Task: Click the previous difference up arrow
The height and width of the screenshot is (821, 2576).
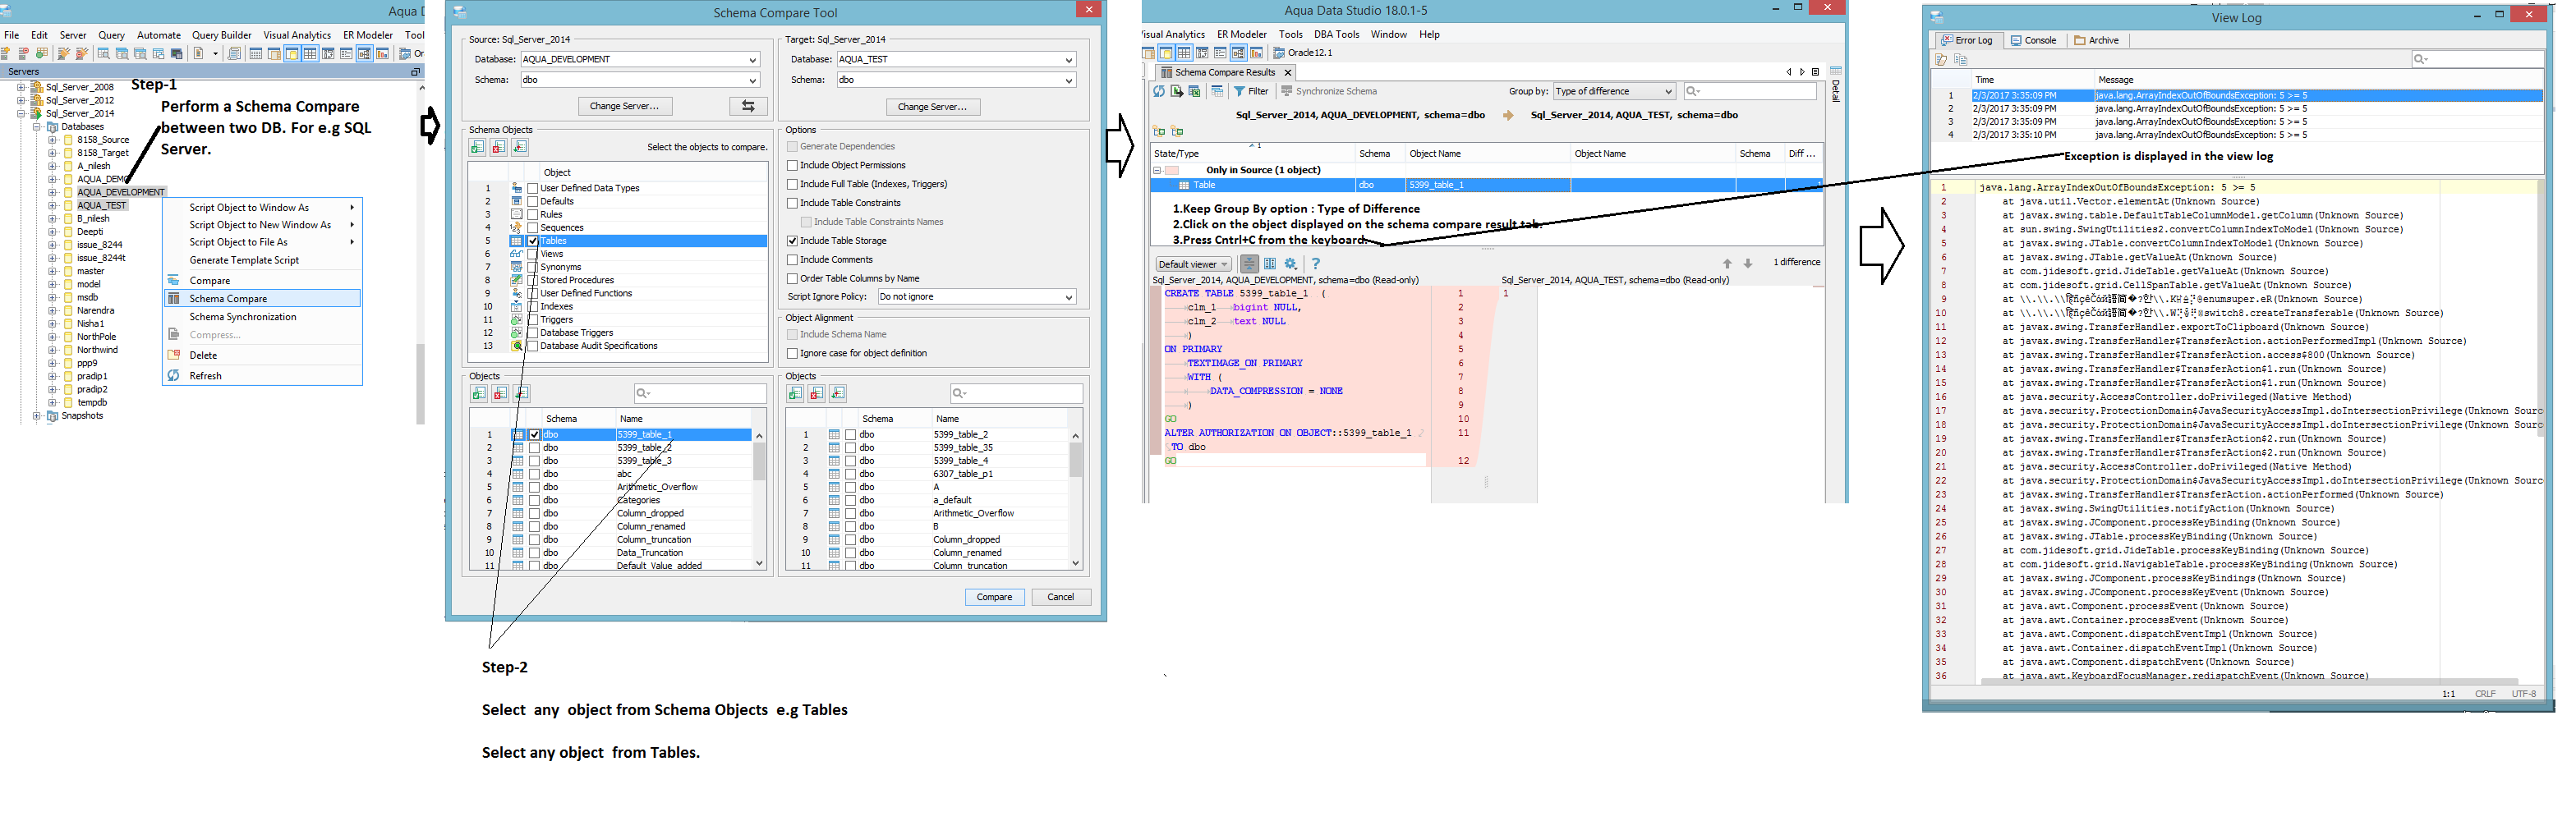Action: [1727, 263]
